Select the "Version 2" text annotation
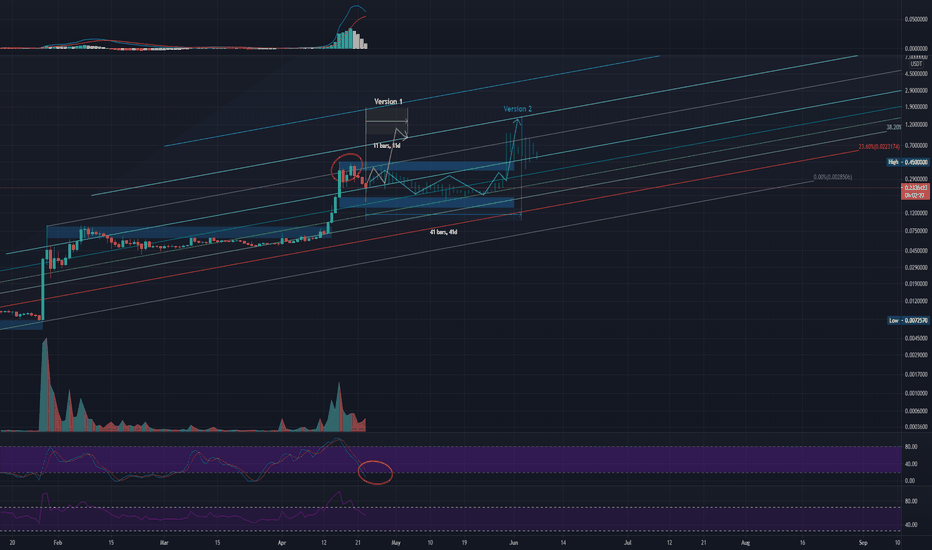 pyautogui.click(x=518, y=109)
